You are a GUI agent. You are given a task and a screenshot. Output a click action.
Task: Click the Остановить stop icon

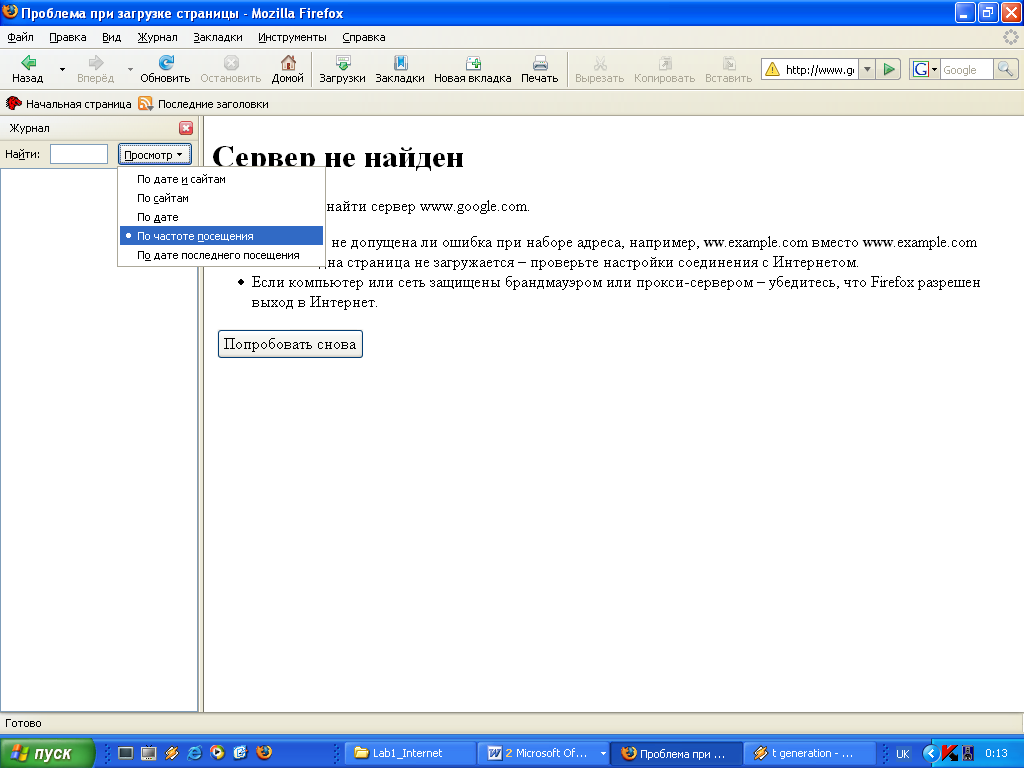(x=231, y=63)
